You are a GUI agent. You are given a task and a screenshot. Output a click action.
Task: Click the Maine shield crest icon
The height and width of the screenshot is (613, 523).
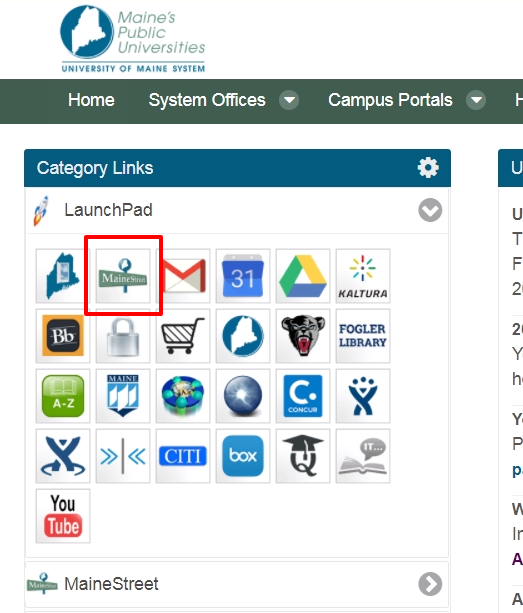coord(123,396)
